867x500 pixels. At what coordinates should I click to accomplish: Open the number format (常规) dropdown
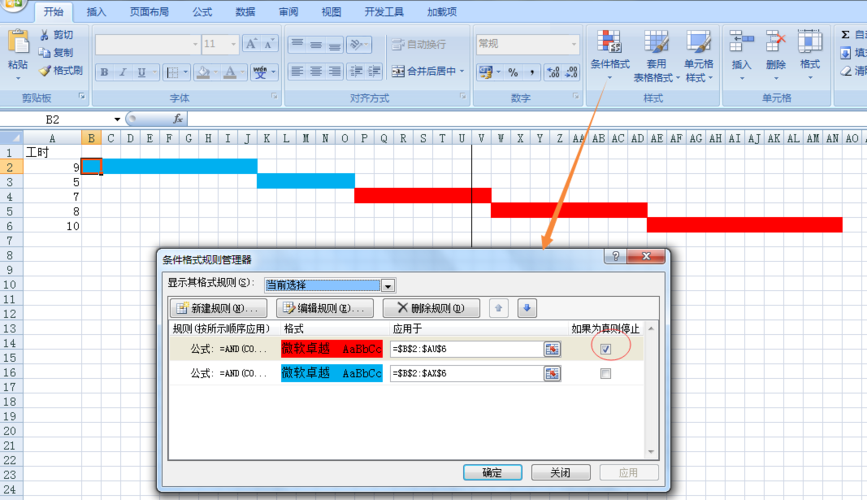click(x=574, y=44)
